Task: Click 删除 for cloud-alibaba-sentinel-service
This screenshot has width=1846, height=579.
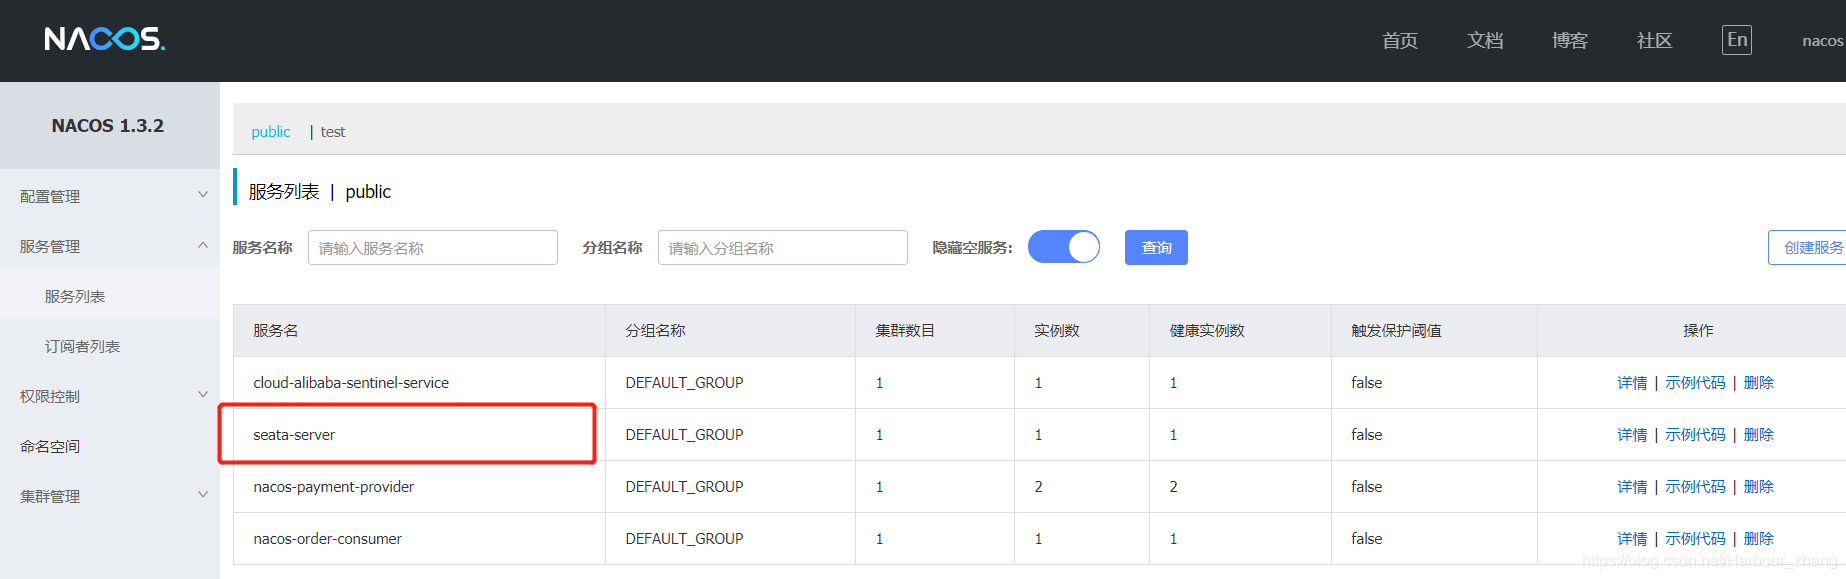Action: [1759, 383]
